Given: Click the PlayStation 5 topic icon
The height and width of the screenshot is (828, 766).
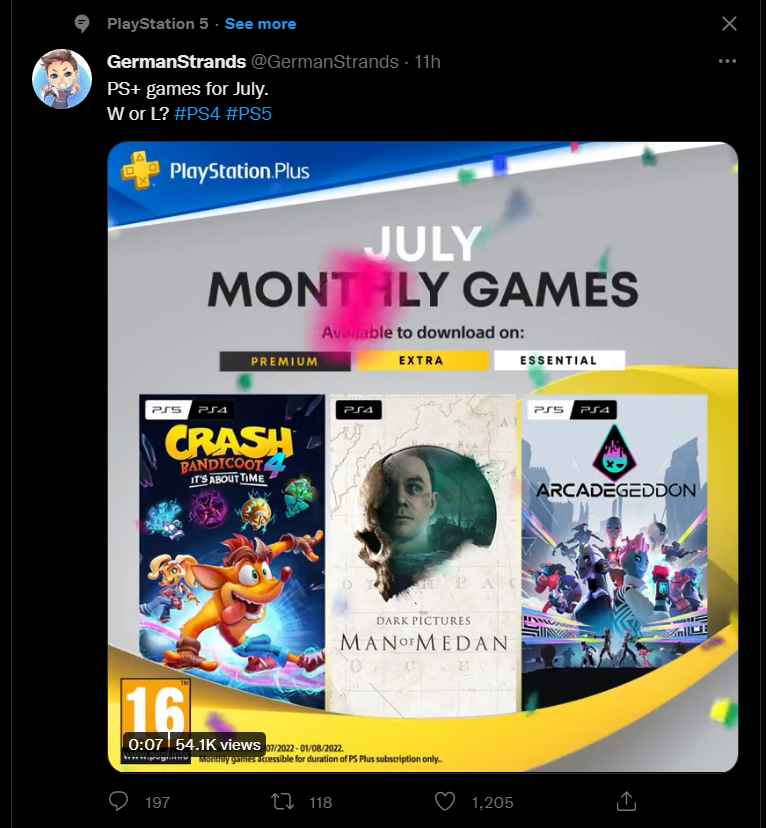Looking at the screenshot, I should [82, 24].
